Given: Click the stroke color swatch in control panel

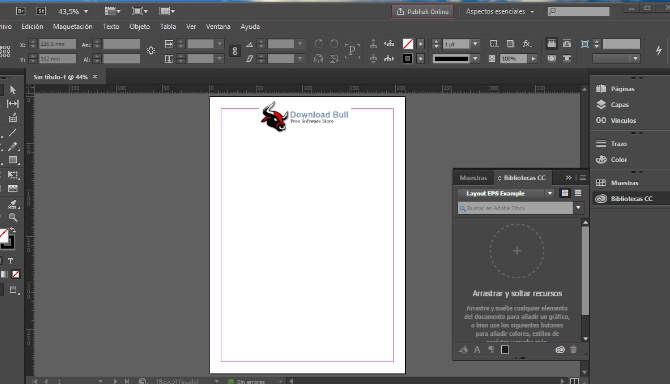Looking at the screenshot, I should point(407,59).
